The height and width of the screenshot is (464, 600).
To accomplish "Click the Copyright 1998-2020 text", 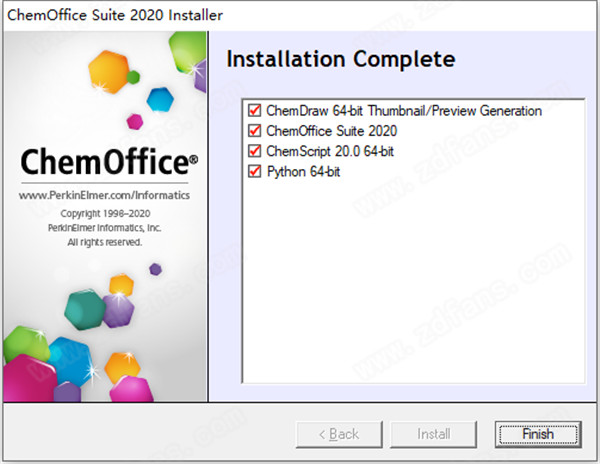I will tap(104, 214).
